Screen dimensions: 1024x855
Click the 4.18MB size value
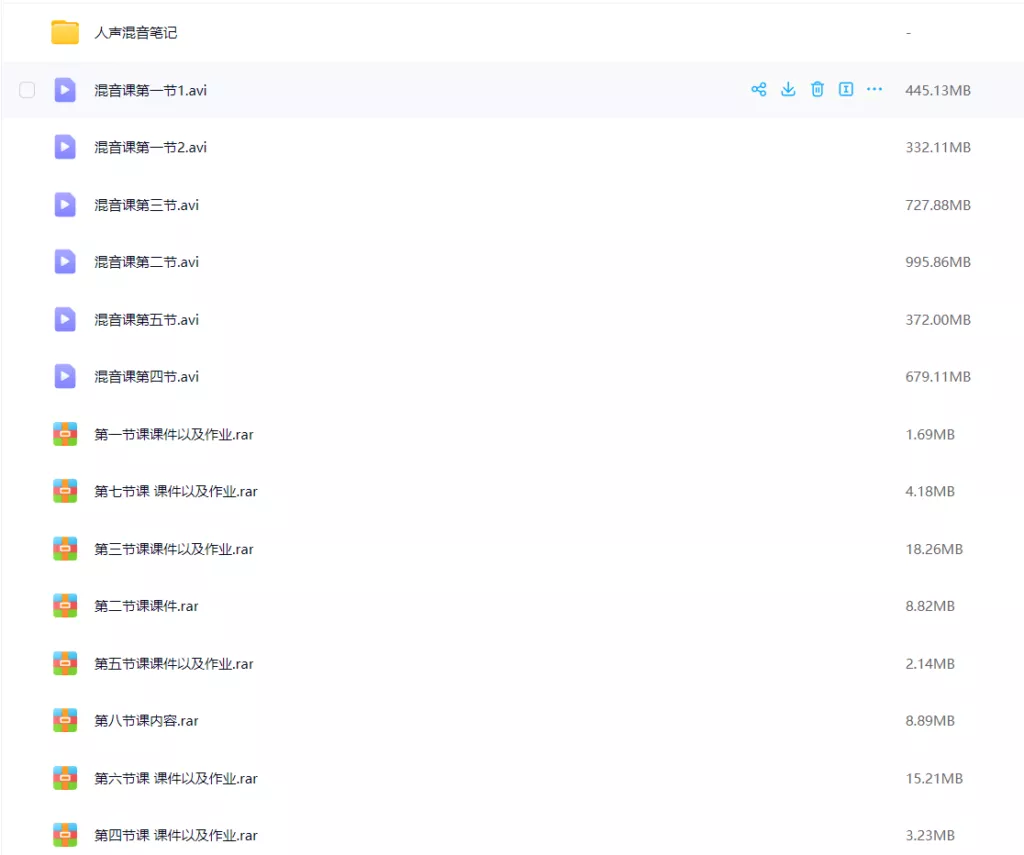pyautogui.click(x=930, y=491)
